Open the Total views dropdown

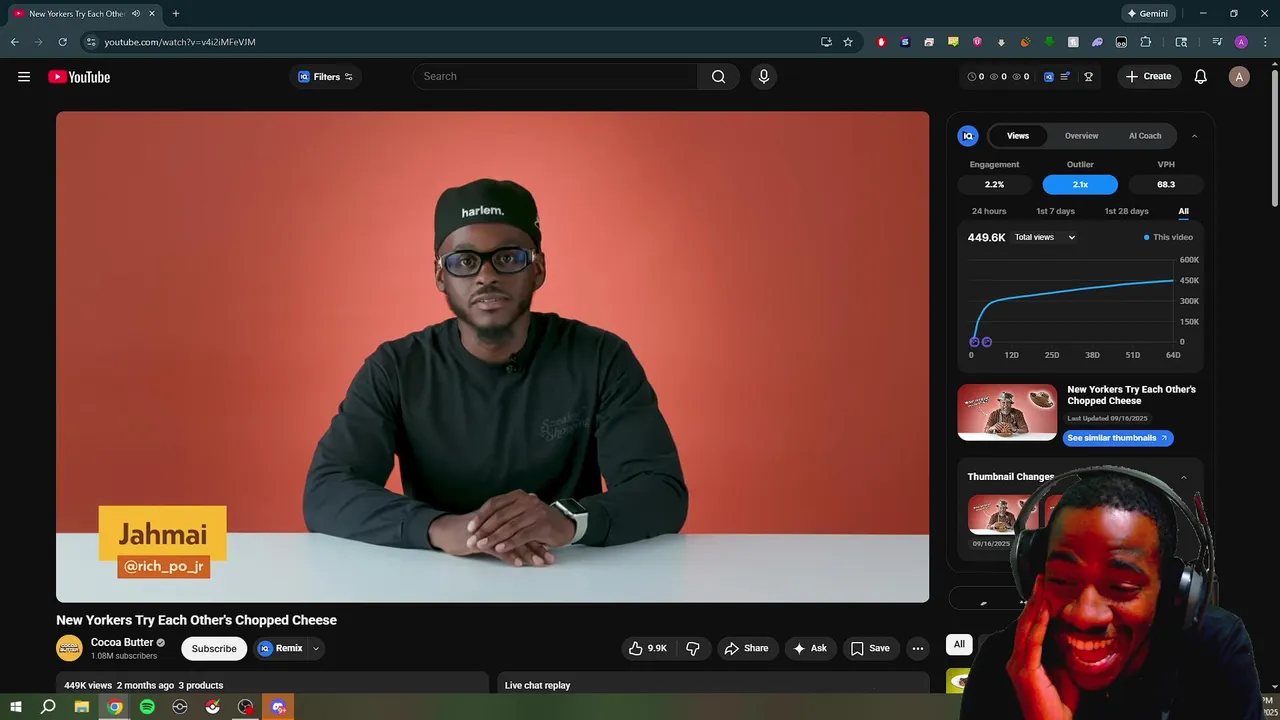[1045, 238]
